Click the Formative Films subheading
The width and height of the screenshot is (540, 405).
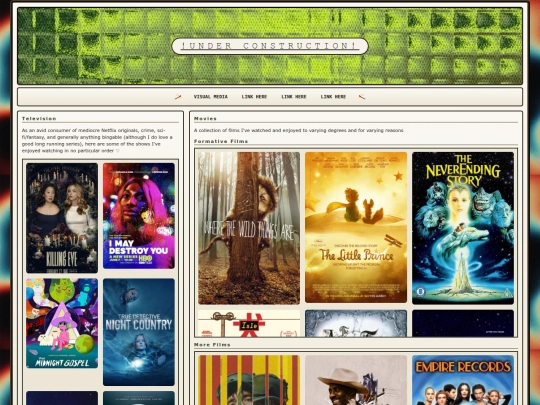click(x=221, y=141)
